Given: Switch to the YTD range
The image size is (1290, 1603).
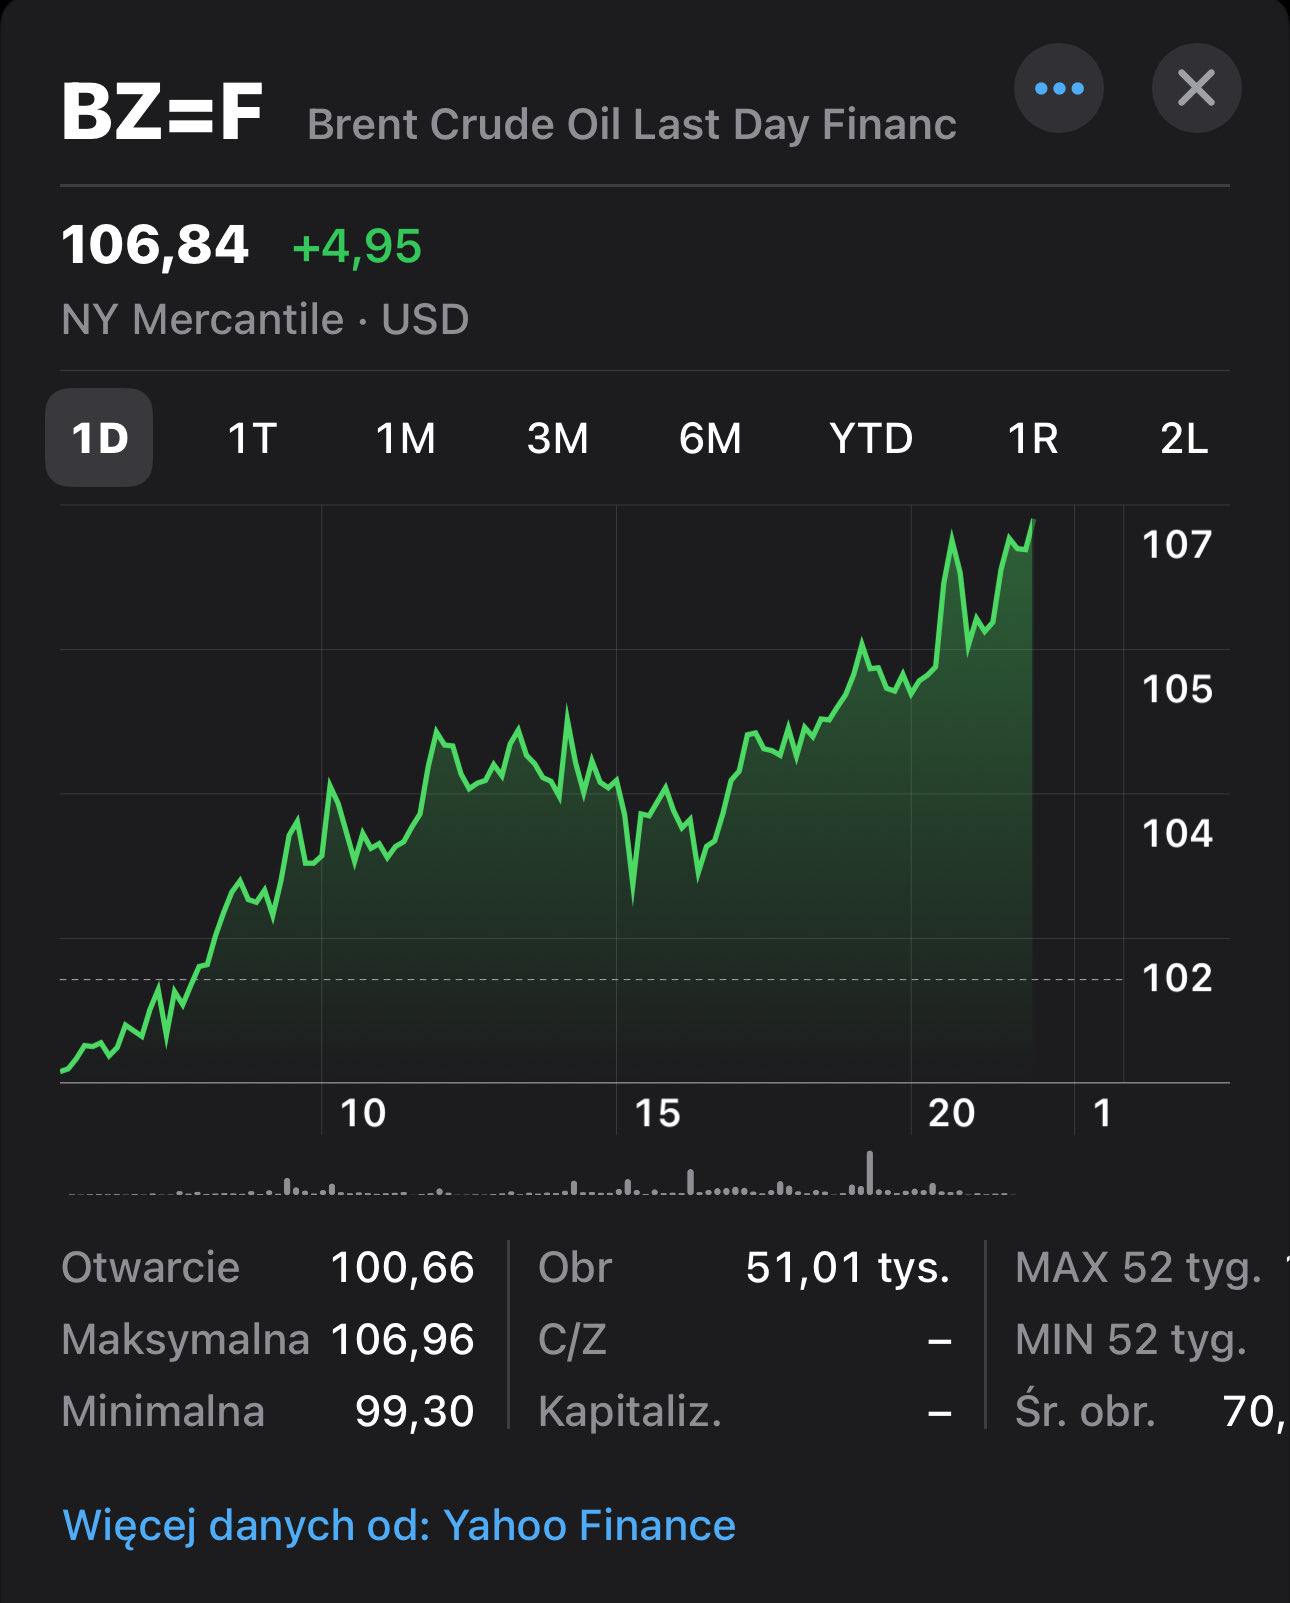Looking at the screenshot, I should [x=871, y=438].
